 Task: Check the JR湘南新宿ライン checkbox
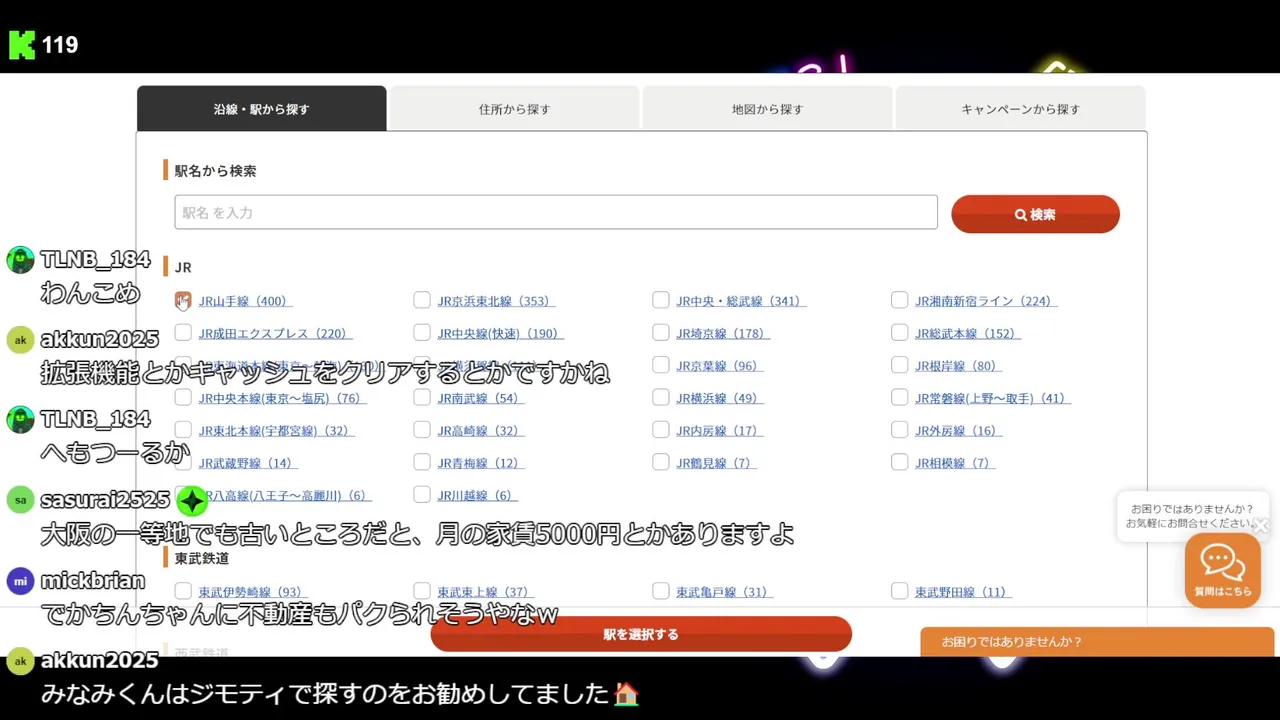[900, 300]
